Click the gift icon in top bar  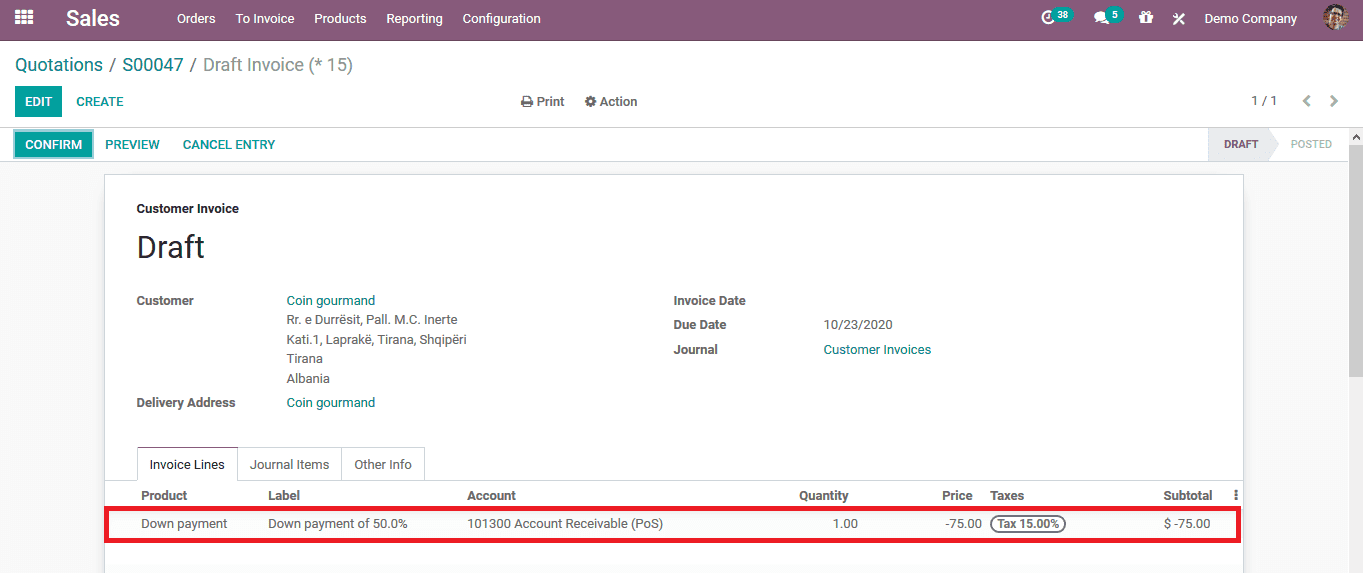pos(1146,18)
